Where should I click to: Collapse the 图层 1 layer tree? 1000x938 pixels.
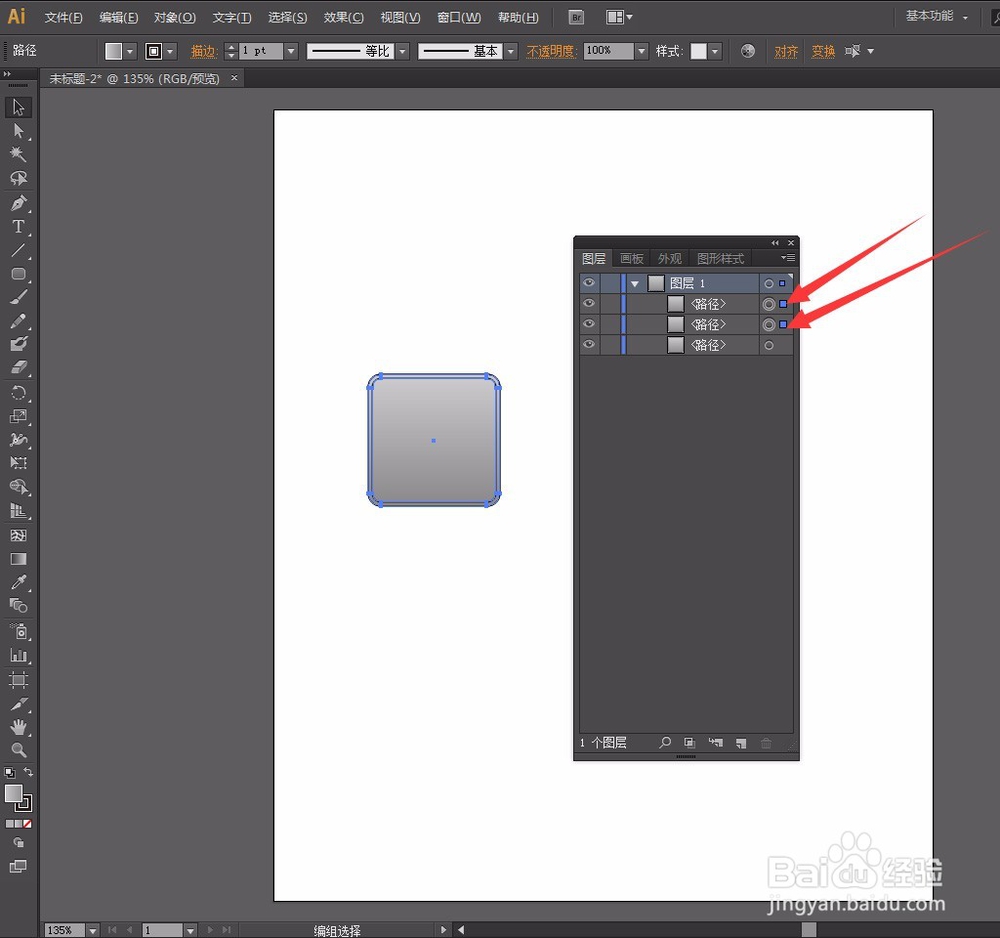(x=635, y=284)
